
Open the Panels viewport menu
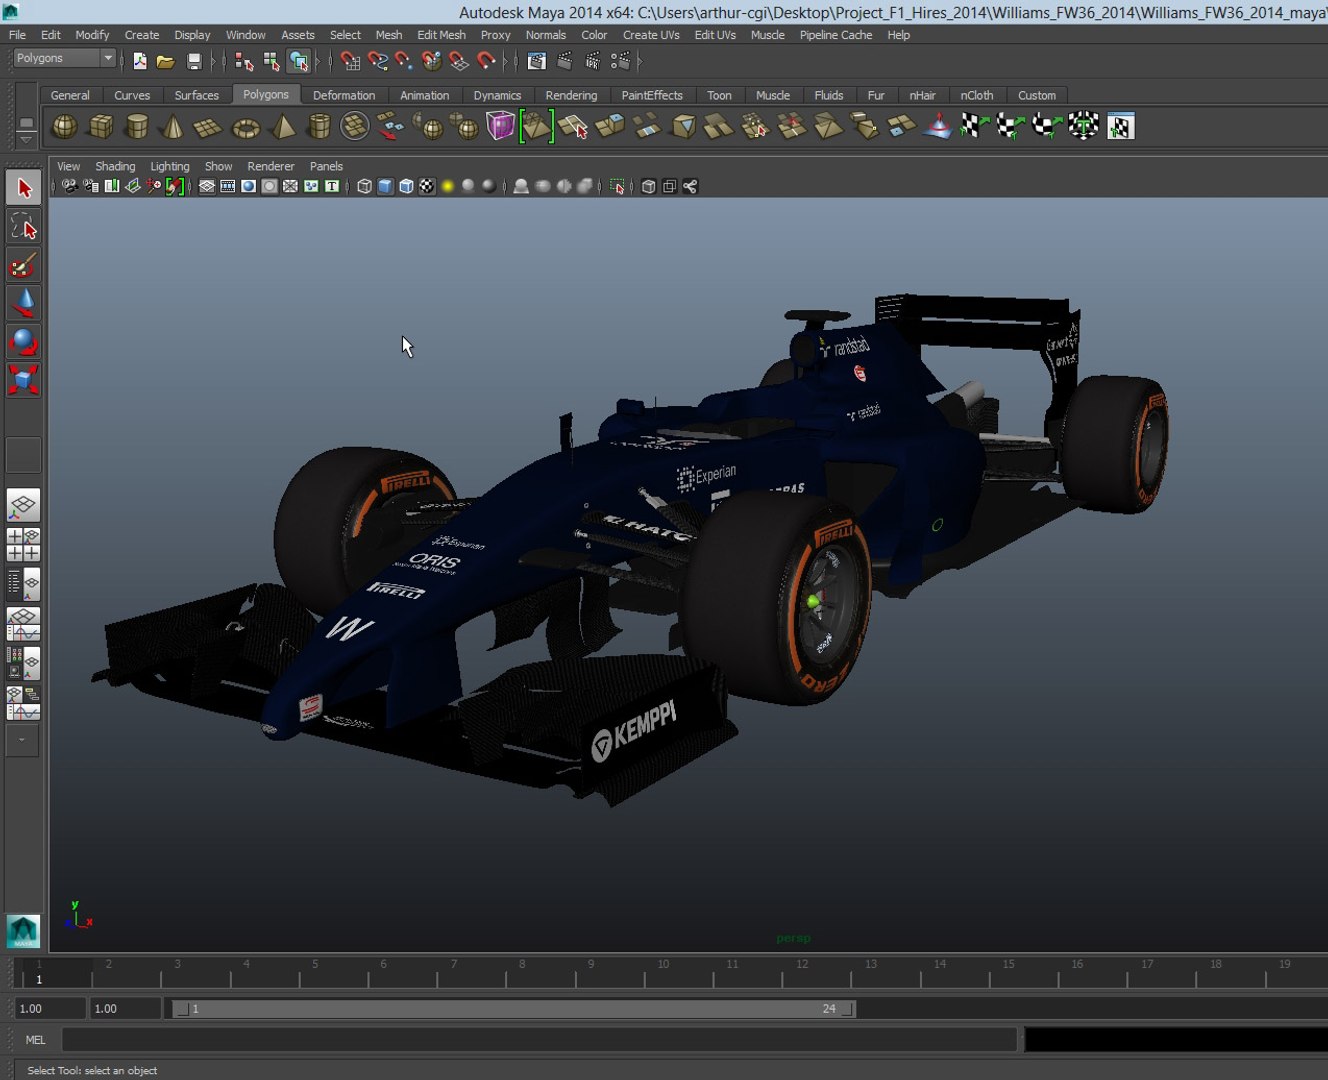pyautogui.click(x=326, y=166)
